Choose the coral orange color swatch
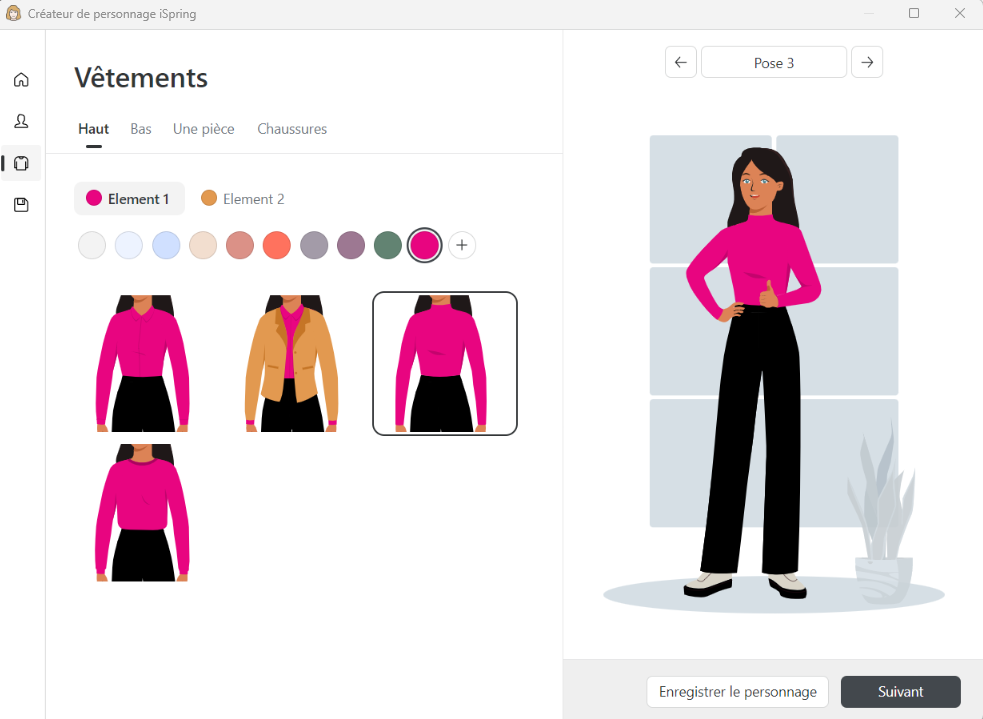Screen dimensions: 983x719 277,245
